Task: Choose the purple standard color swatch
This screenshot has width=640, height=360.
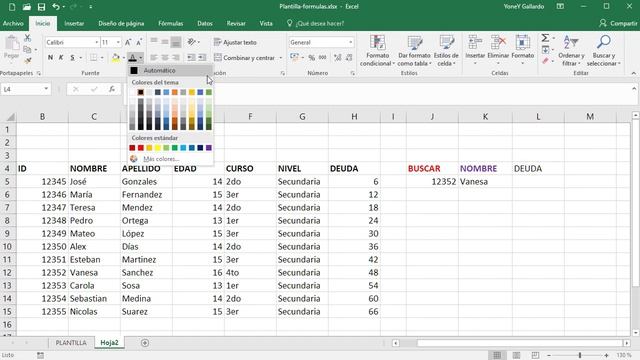Action: [x=209, y=148]
